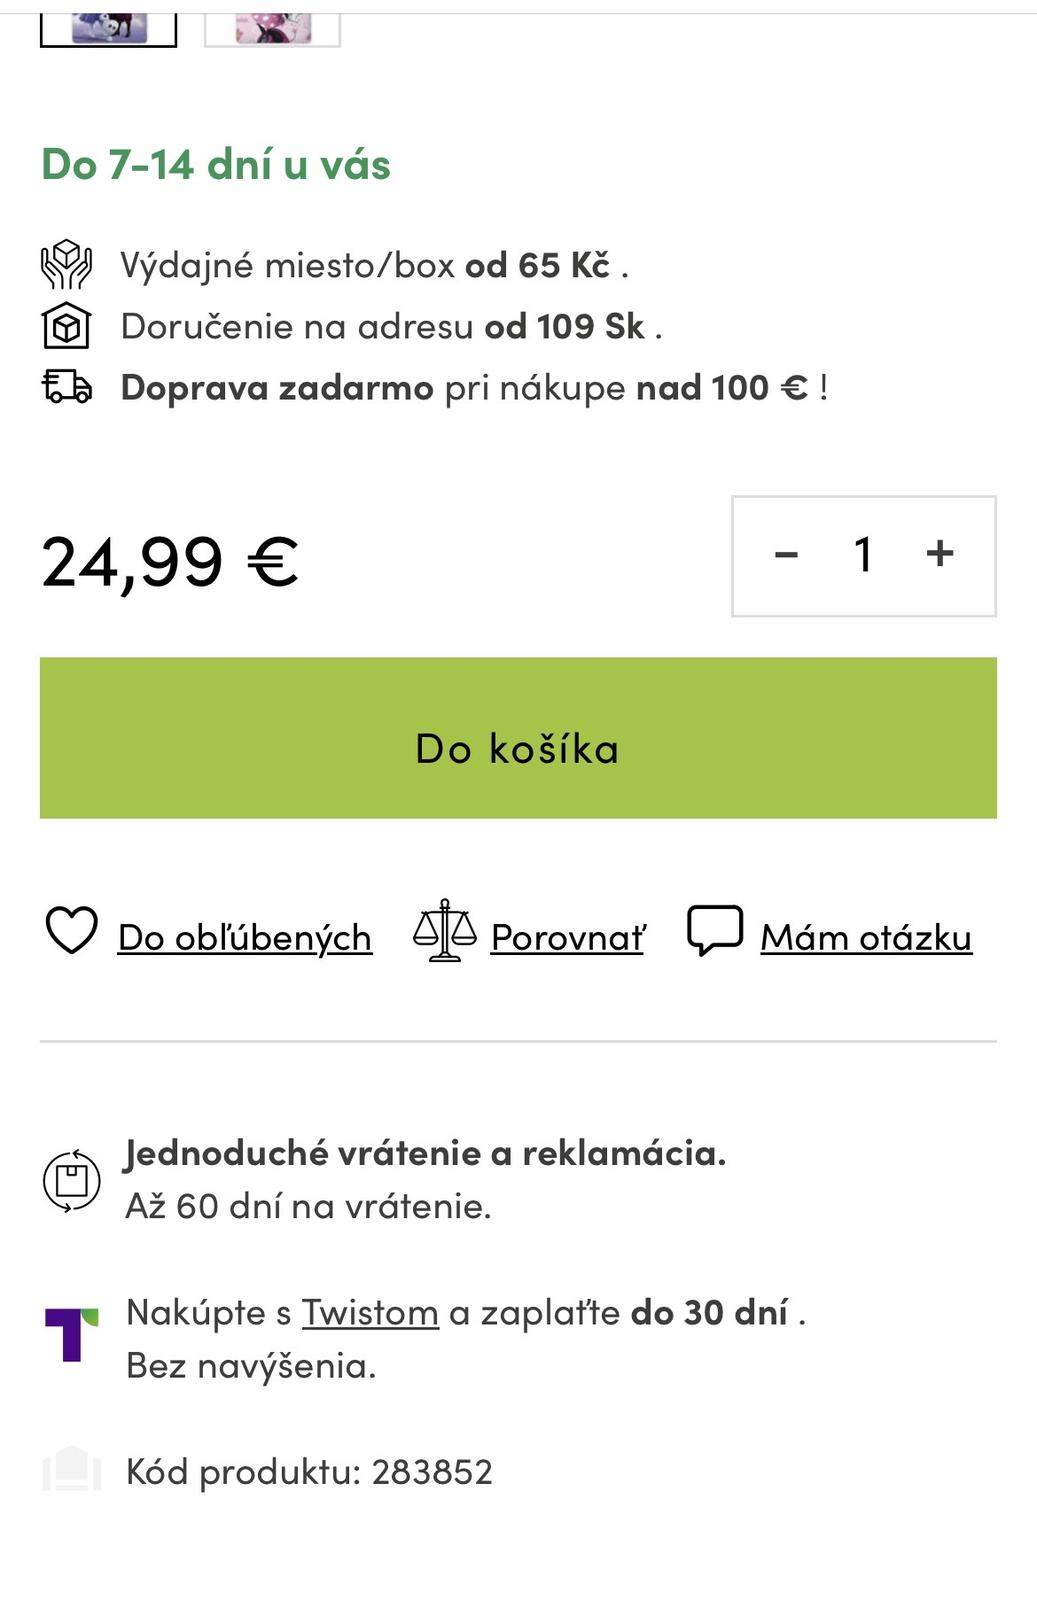This screenshot has height=1600, width=1037.
Task: Open the Mám otázku link
Action: (x=866, y=938)
